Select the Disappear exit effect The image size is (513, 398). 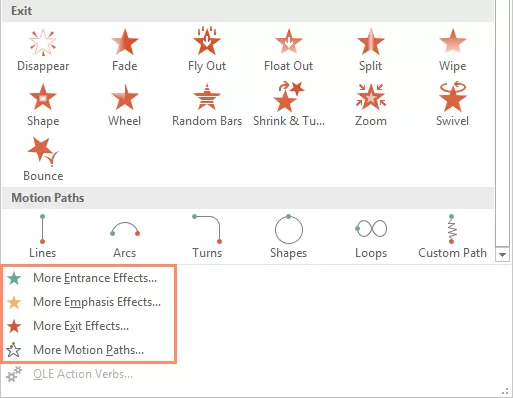point(43,50)
